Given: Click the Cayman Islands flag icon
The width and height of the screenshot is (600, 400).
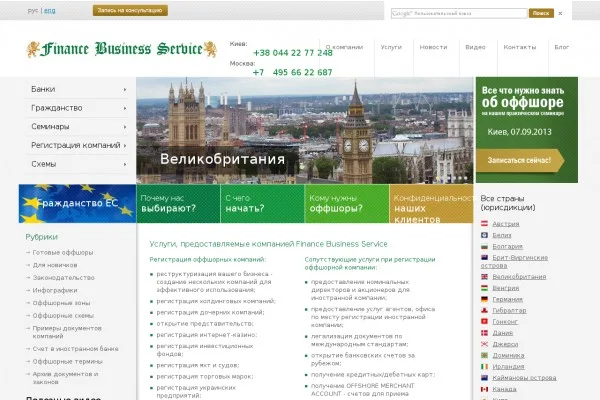Looking at the screenshot, I should click(x=484, y=378).
